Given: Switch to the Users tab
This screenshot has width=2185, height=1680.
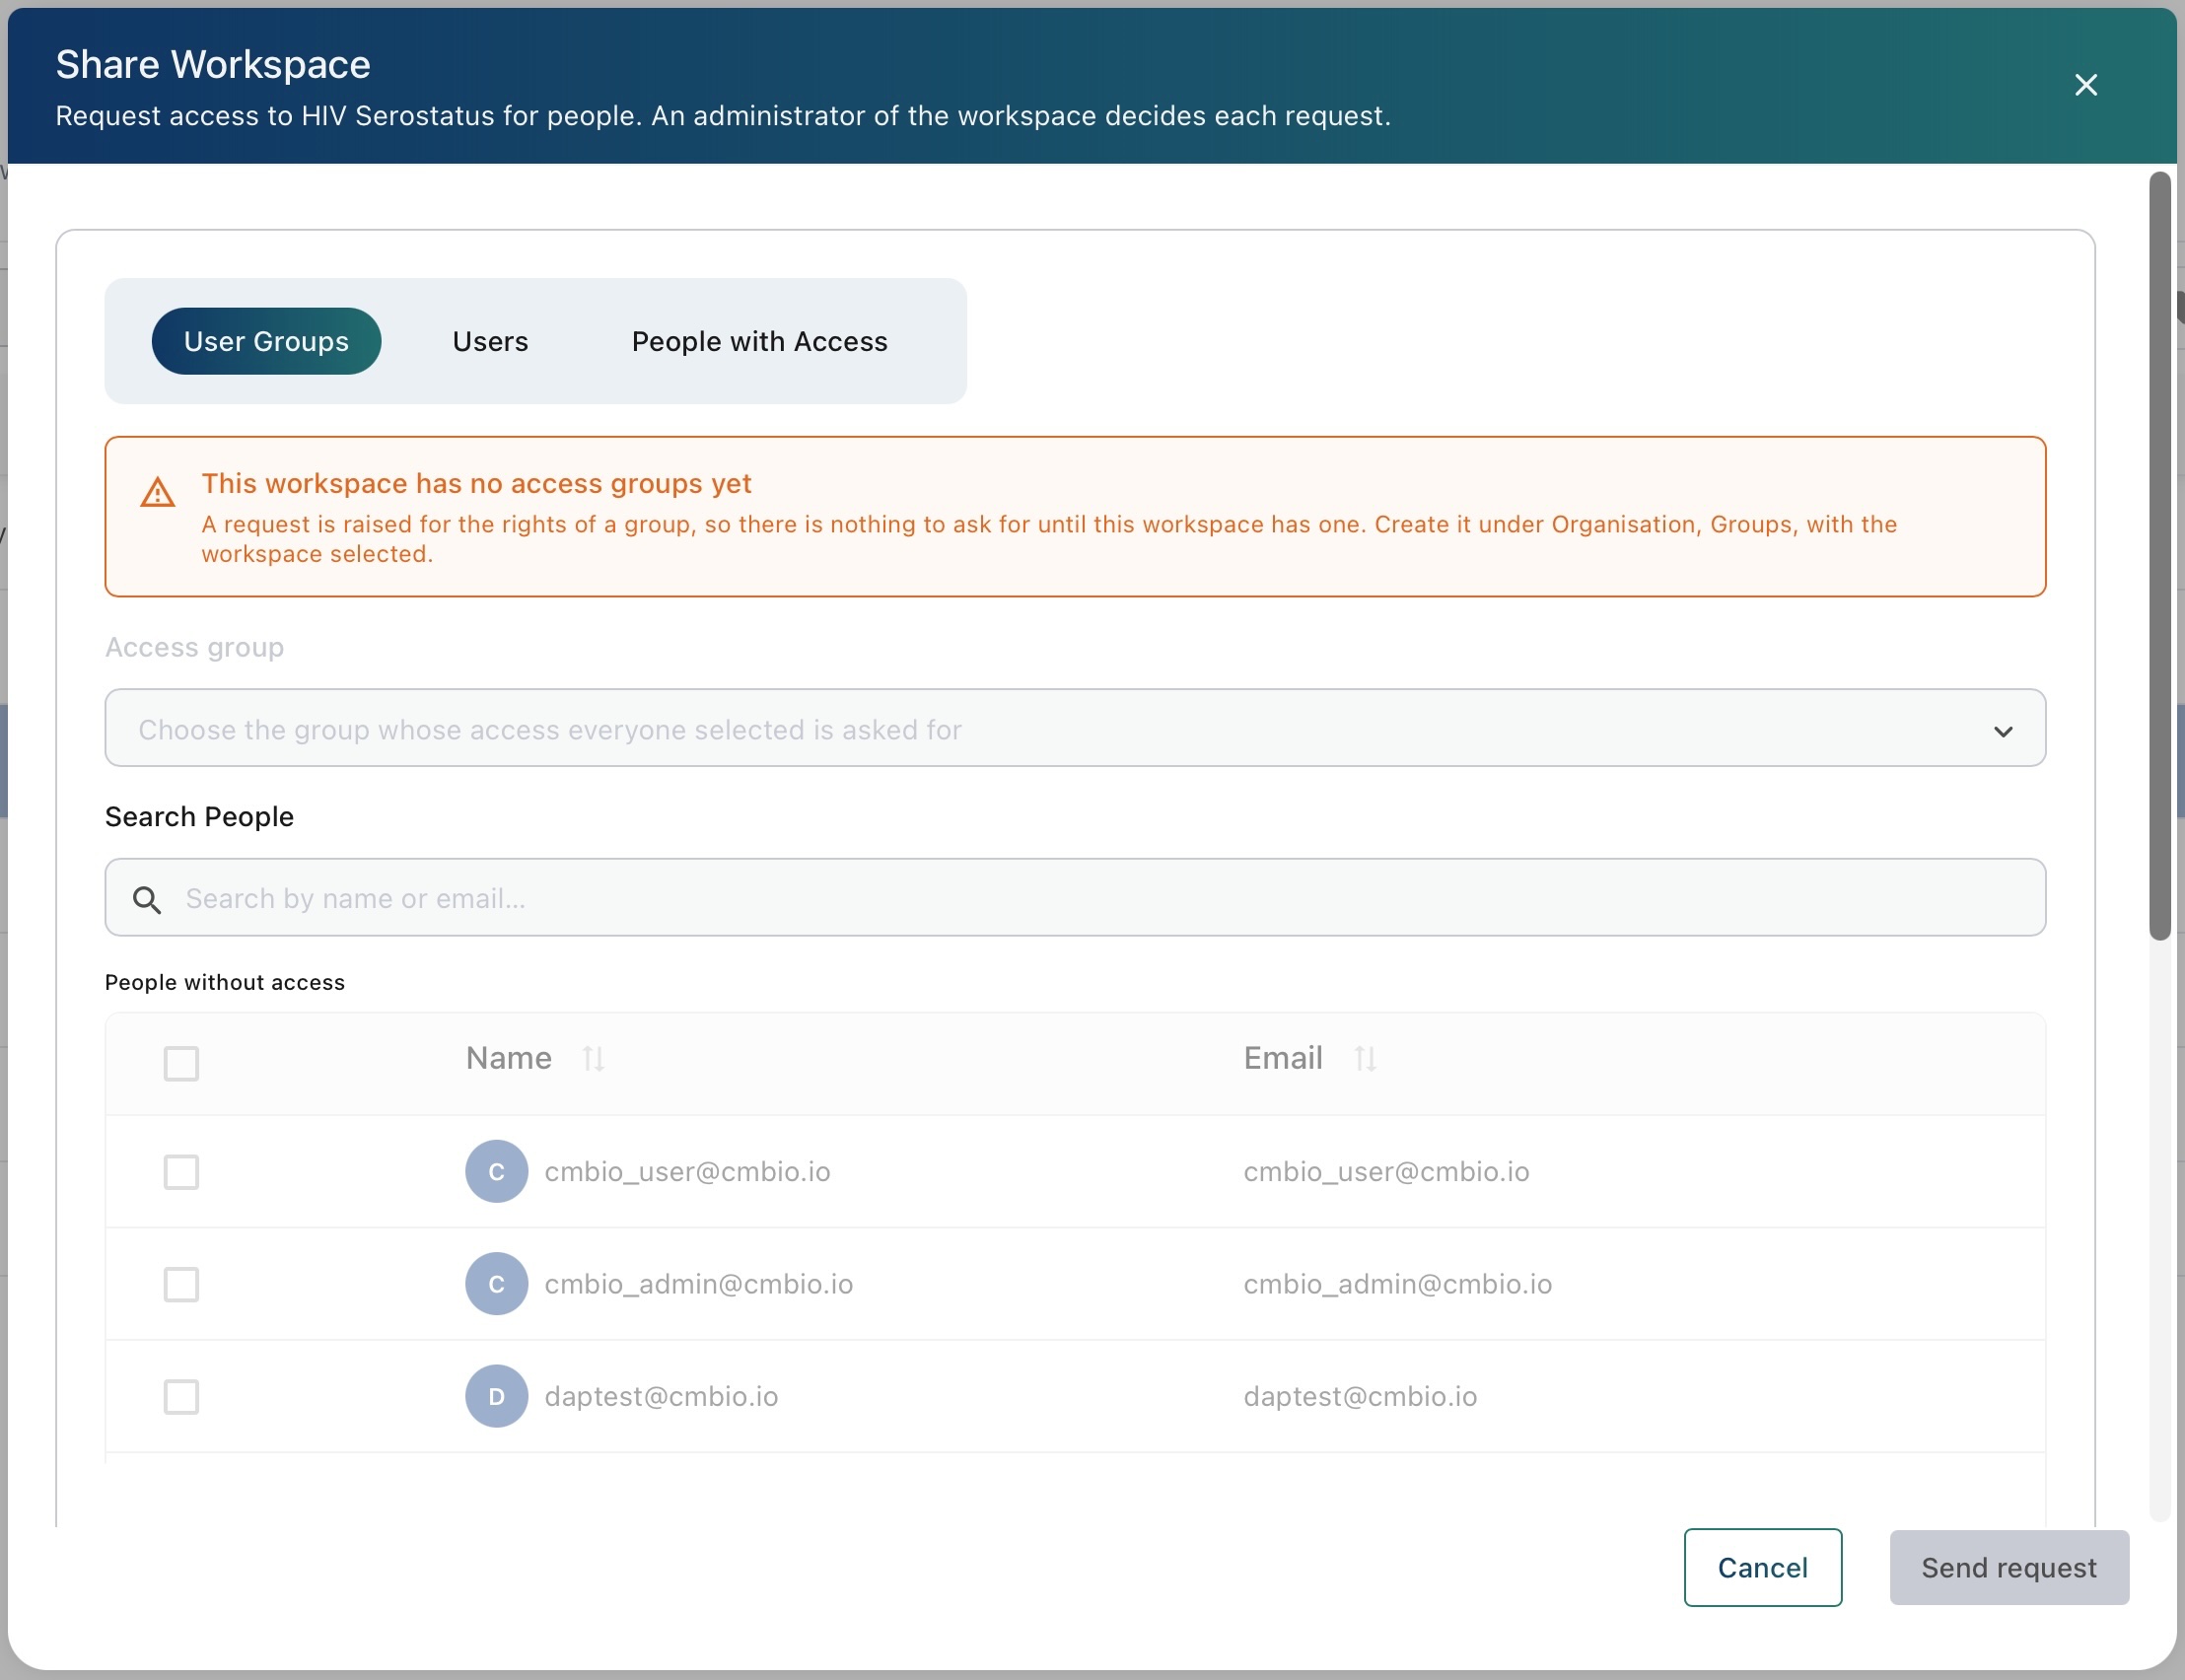Looking at the screenshot, I should (x=490, y=341).
